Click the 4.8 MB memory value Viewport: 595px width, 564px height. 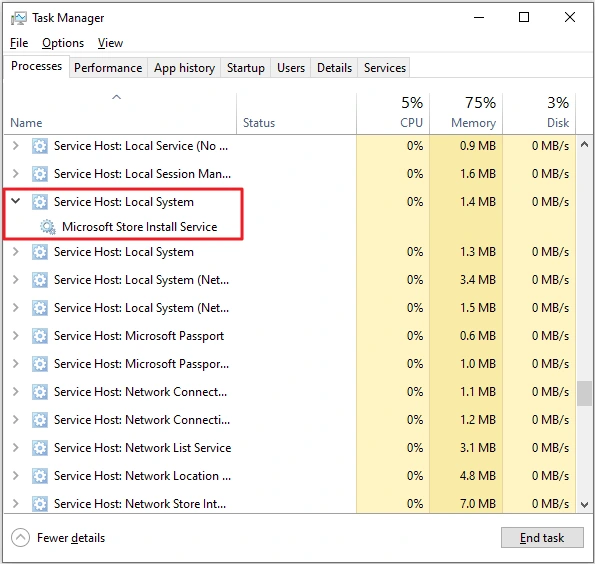click(x=478, y=476)
